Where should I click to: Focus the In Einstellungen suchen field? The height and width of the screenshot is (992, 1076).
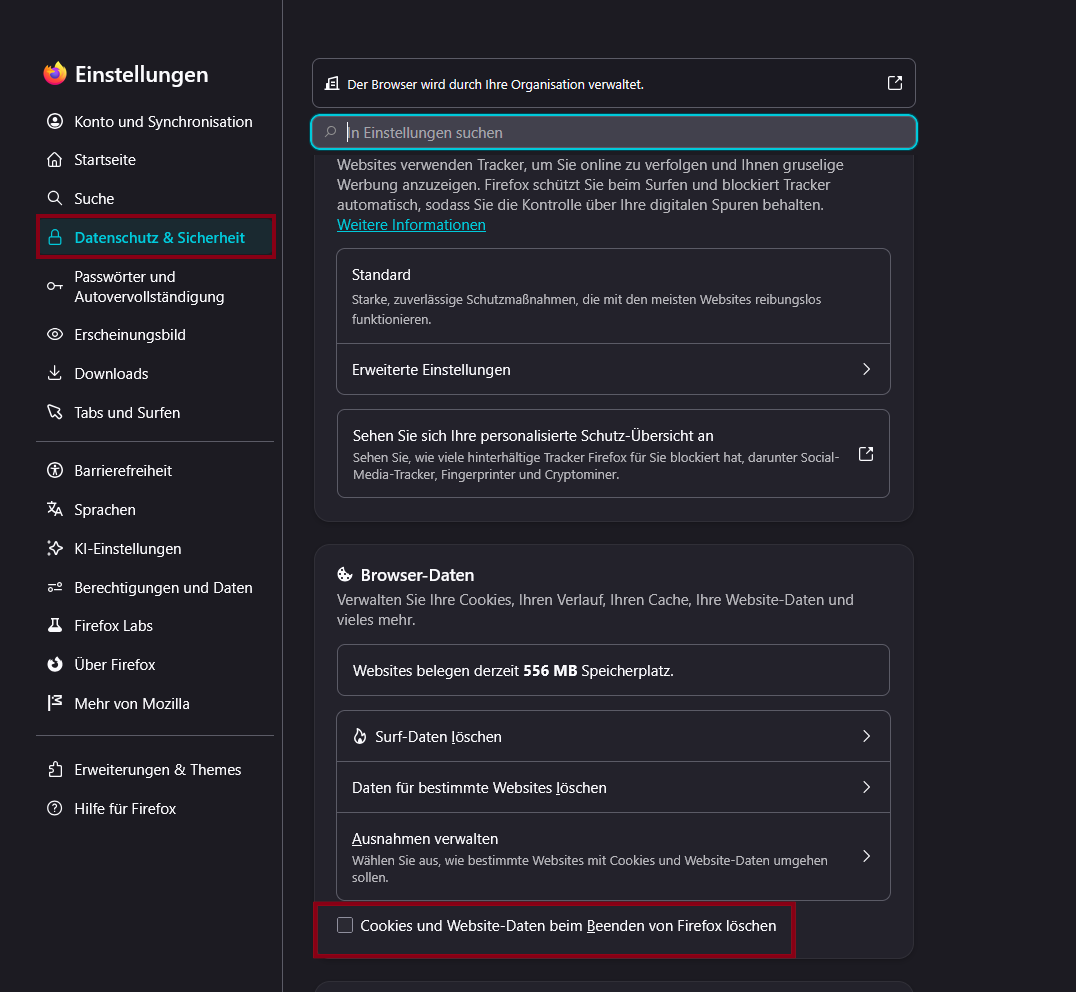[x=613, y=132]
